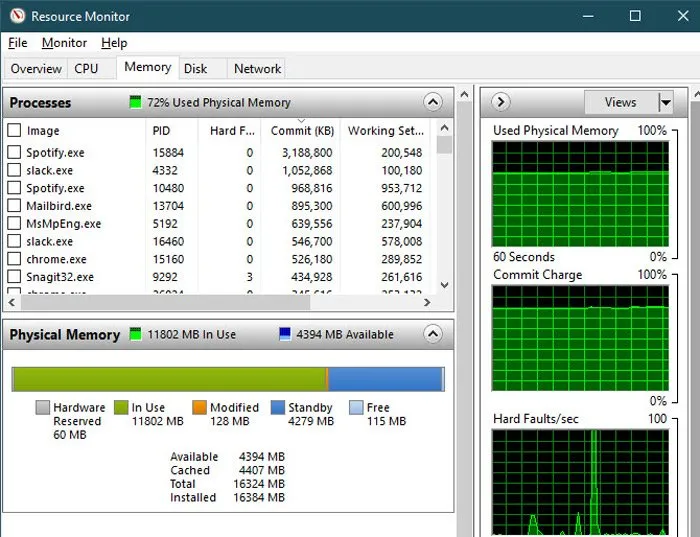Image resolution: width=700 pixels, height=537 pixels.
Task: Click the blue Standby memory bar segment
Action: (384, 379)
